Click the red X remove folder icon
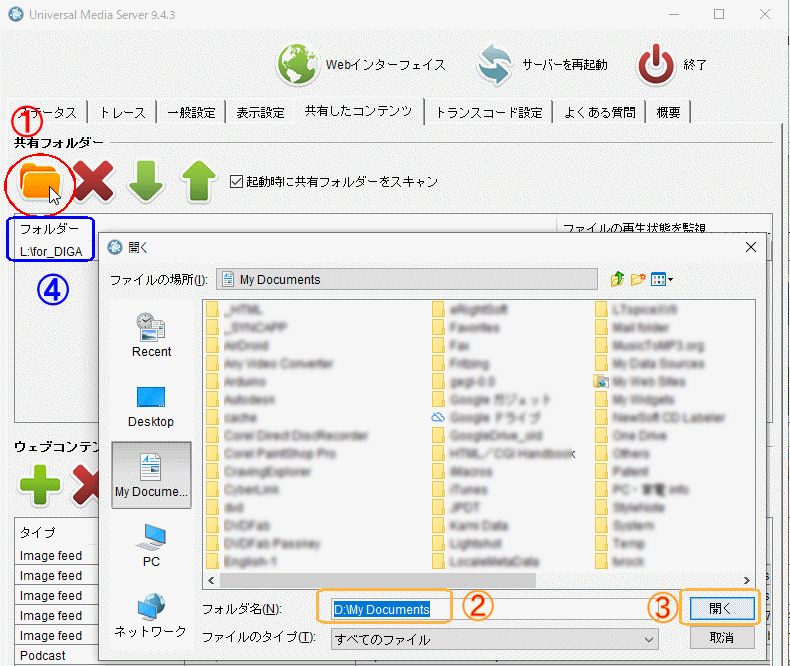Screen dimensions: 790x666 (93, 182)
